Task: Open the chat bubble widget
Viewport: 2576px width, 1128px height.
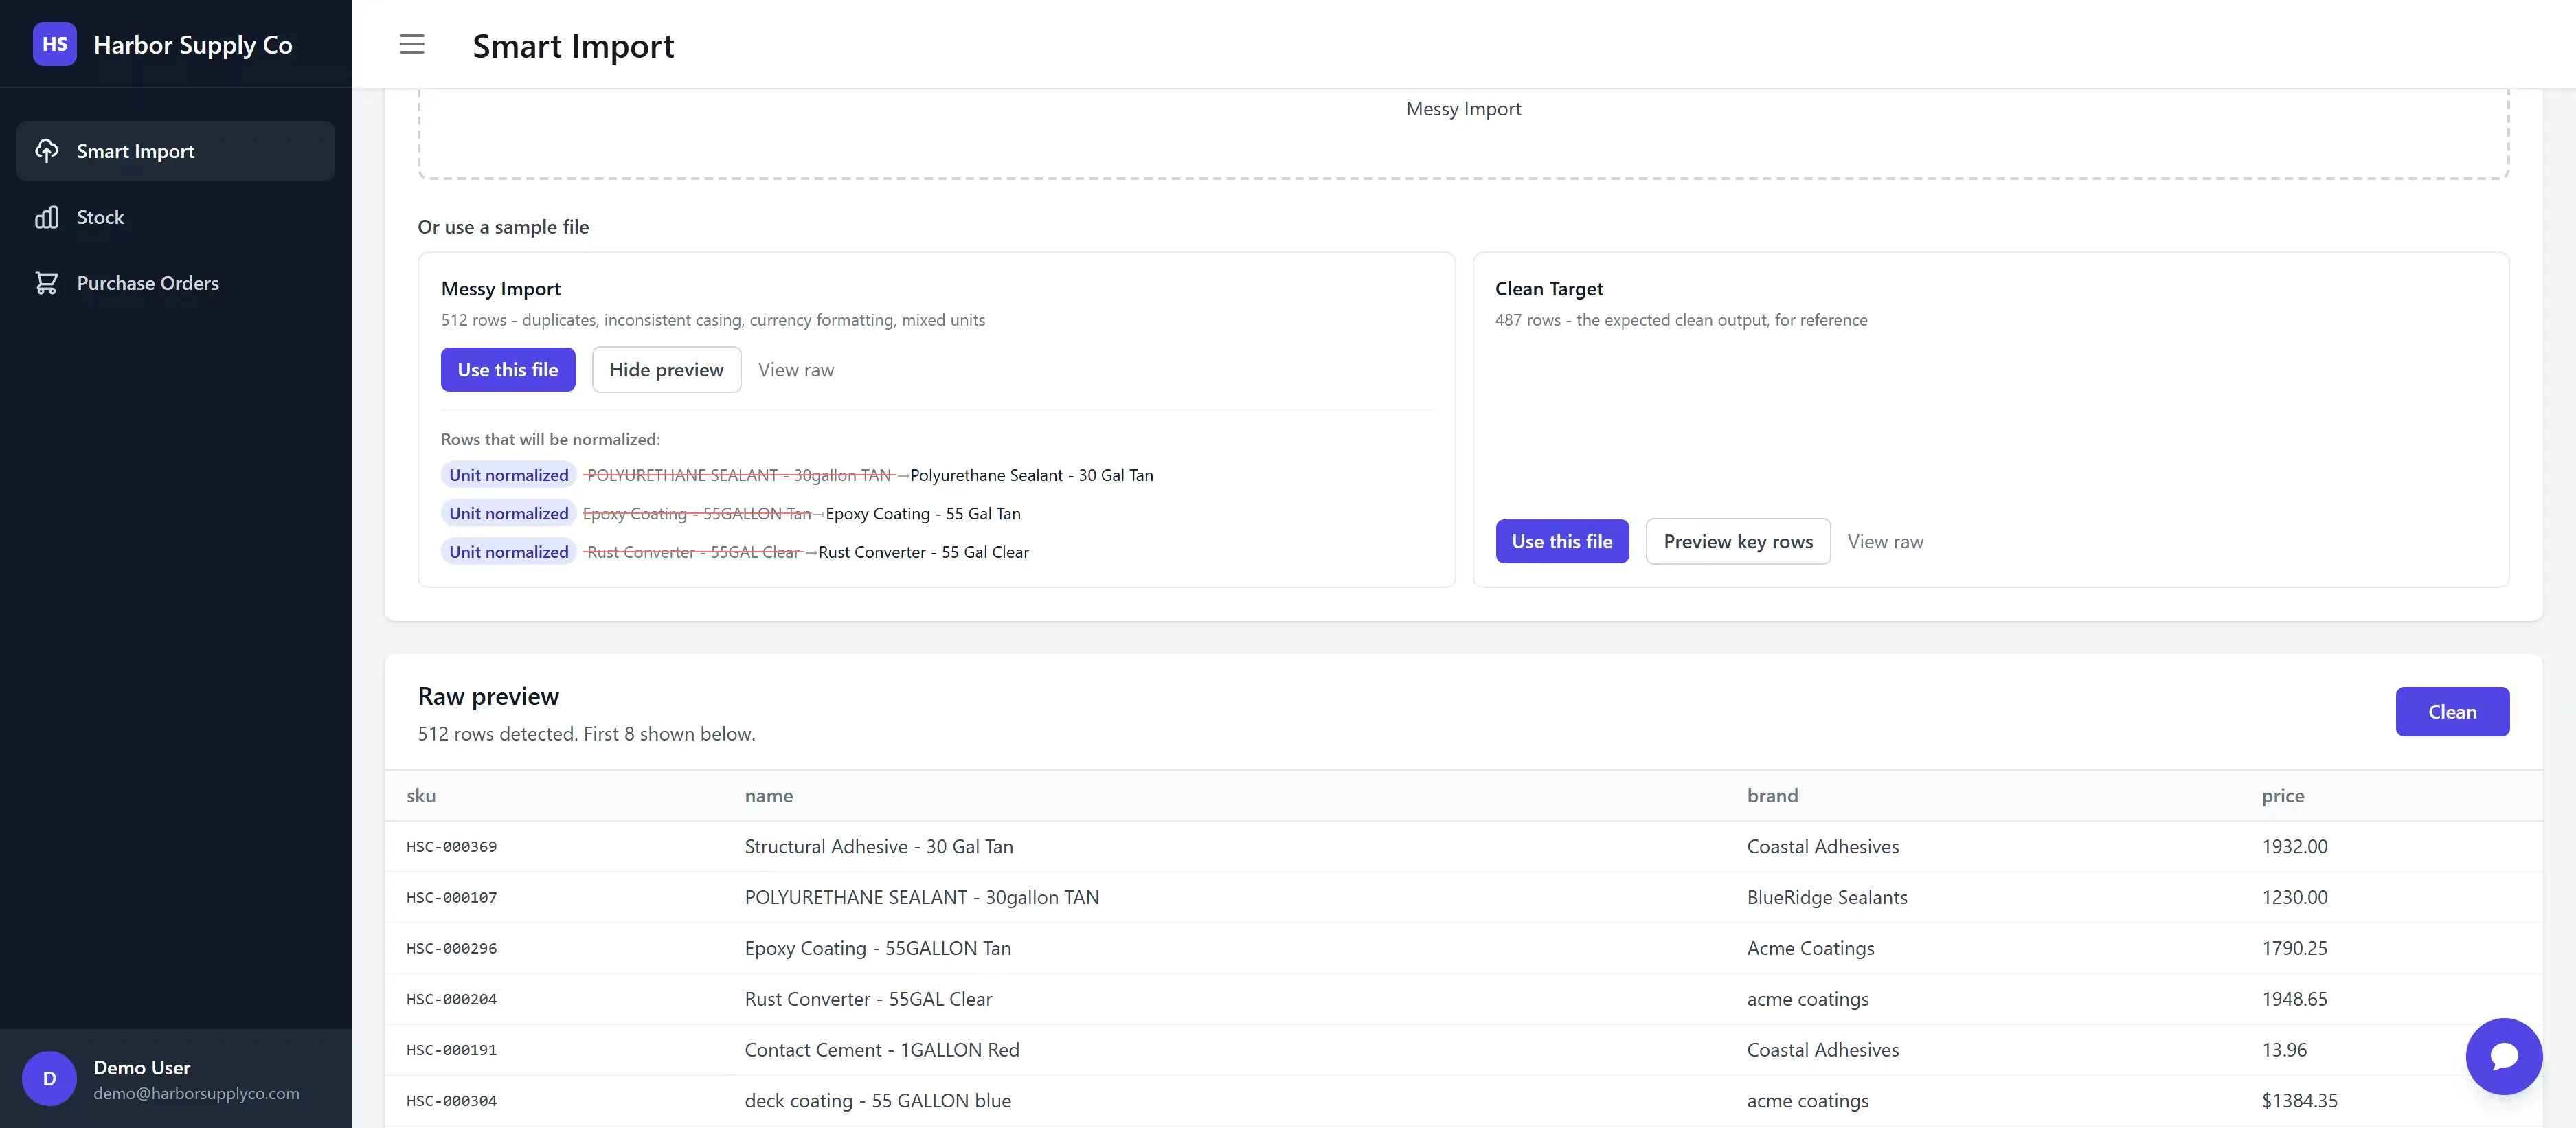Action: (x=2503, y=1056)
